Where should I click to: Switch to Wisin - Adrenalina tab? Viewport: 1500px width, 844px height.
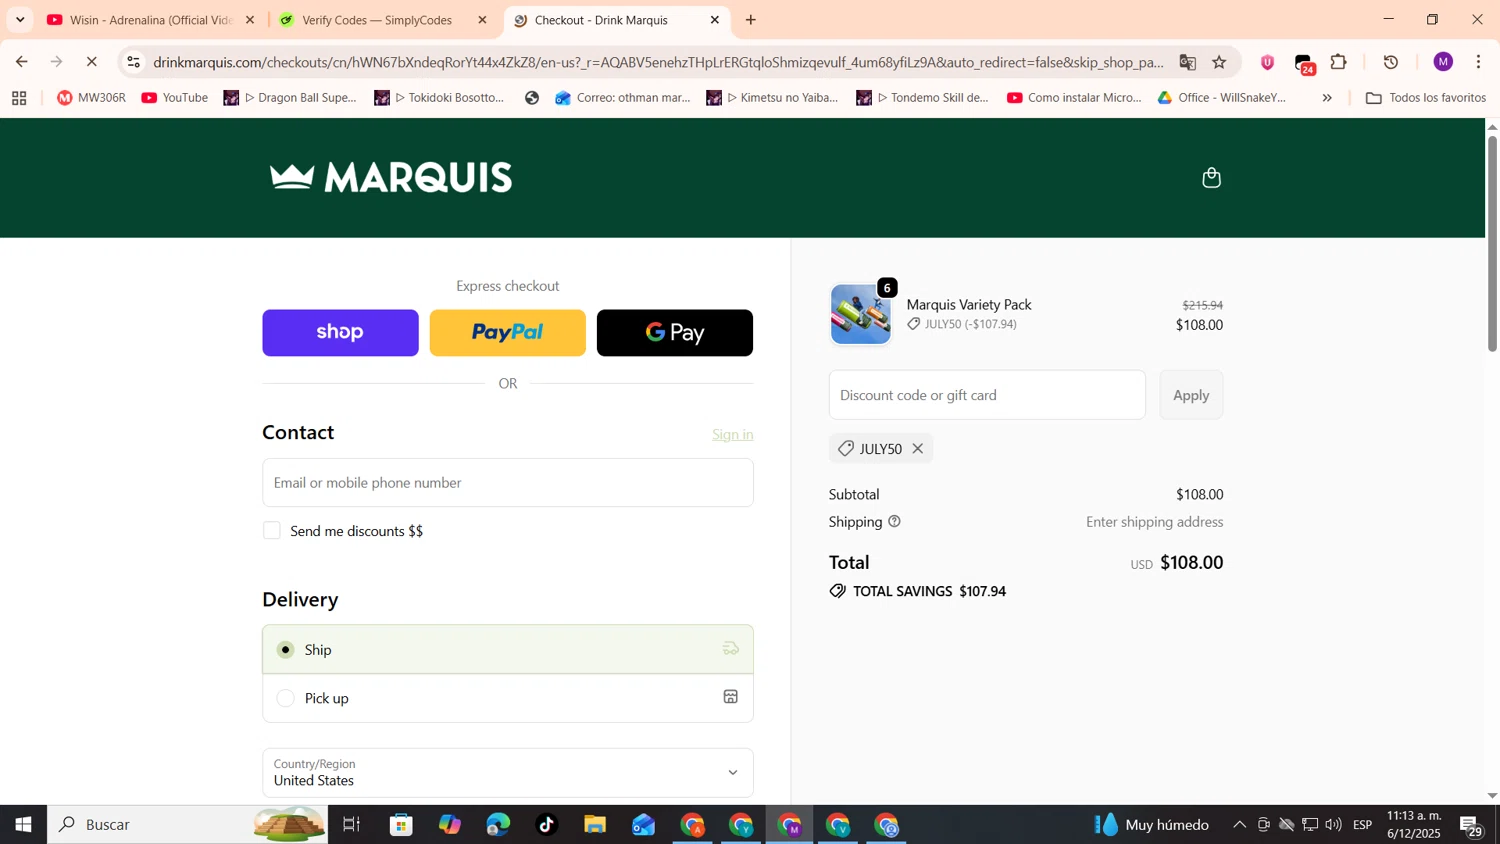(x=150, y=20)
